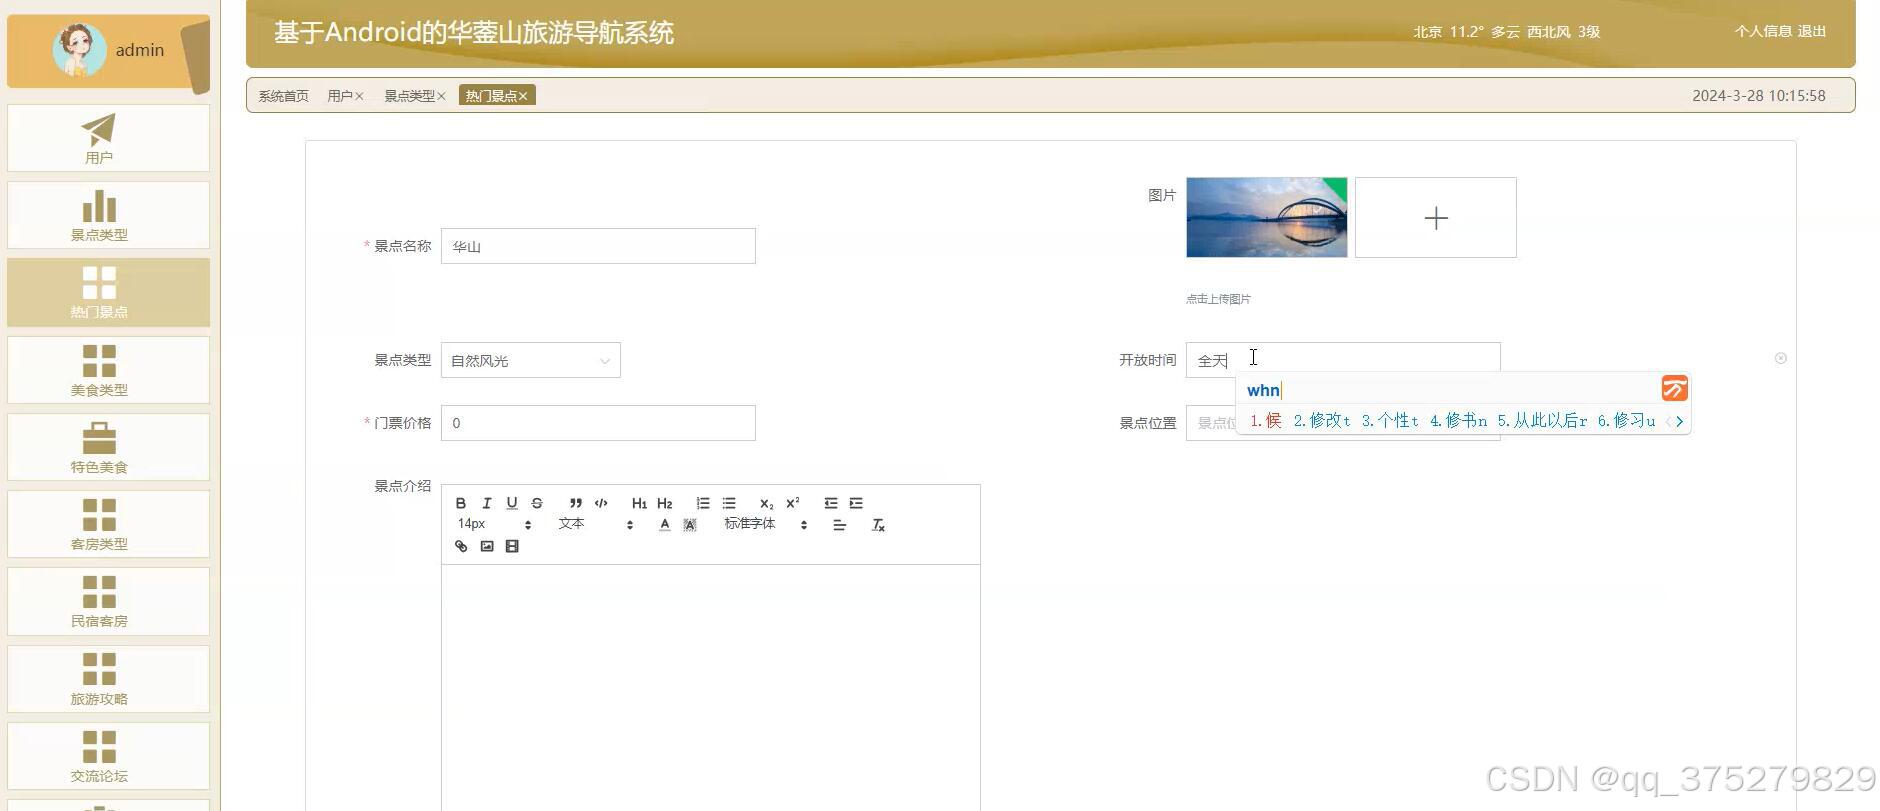This screenshot has height=811, width=1880.
Task: Open 民宿客房 in the sidebar
Action: click(108, 601)
